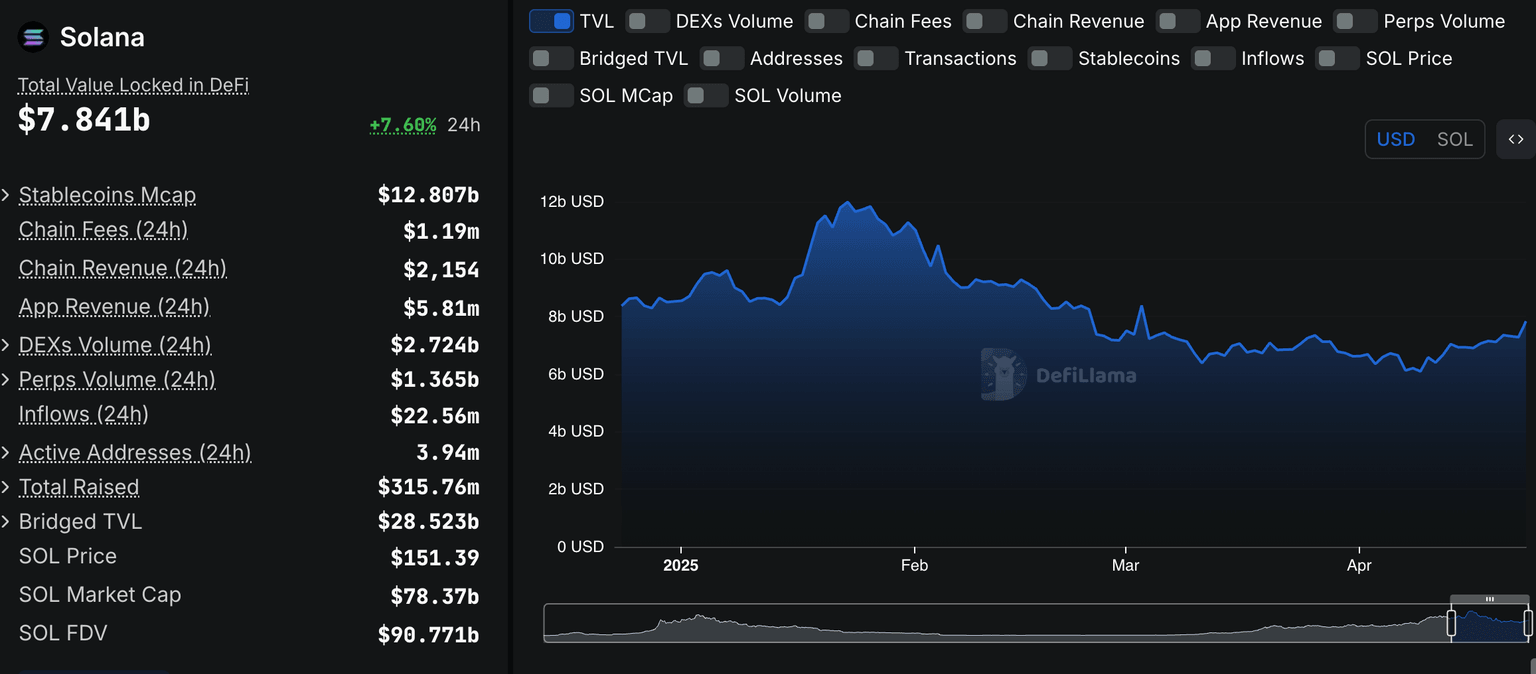
Task: Click the App Revenue (24h) label
Action: (114, 306)
